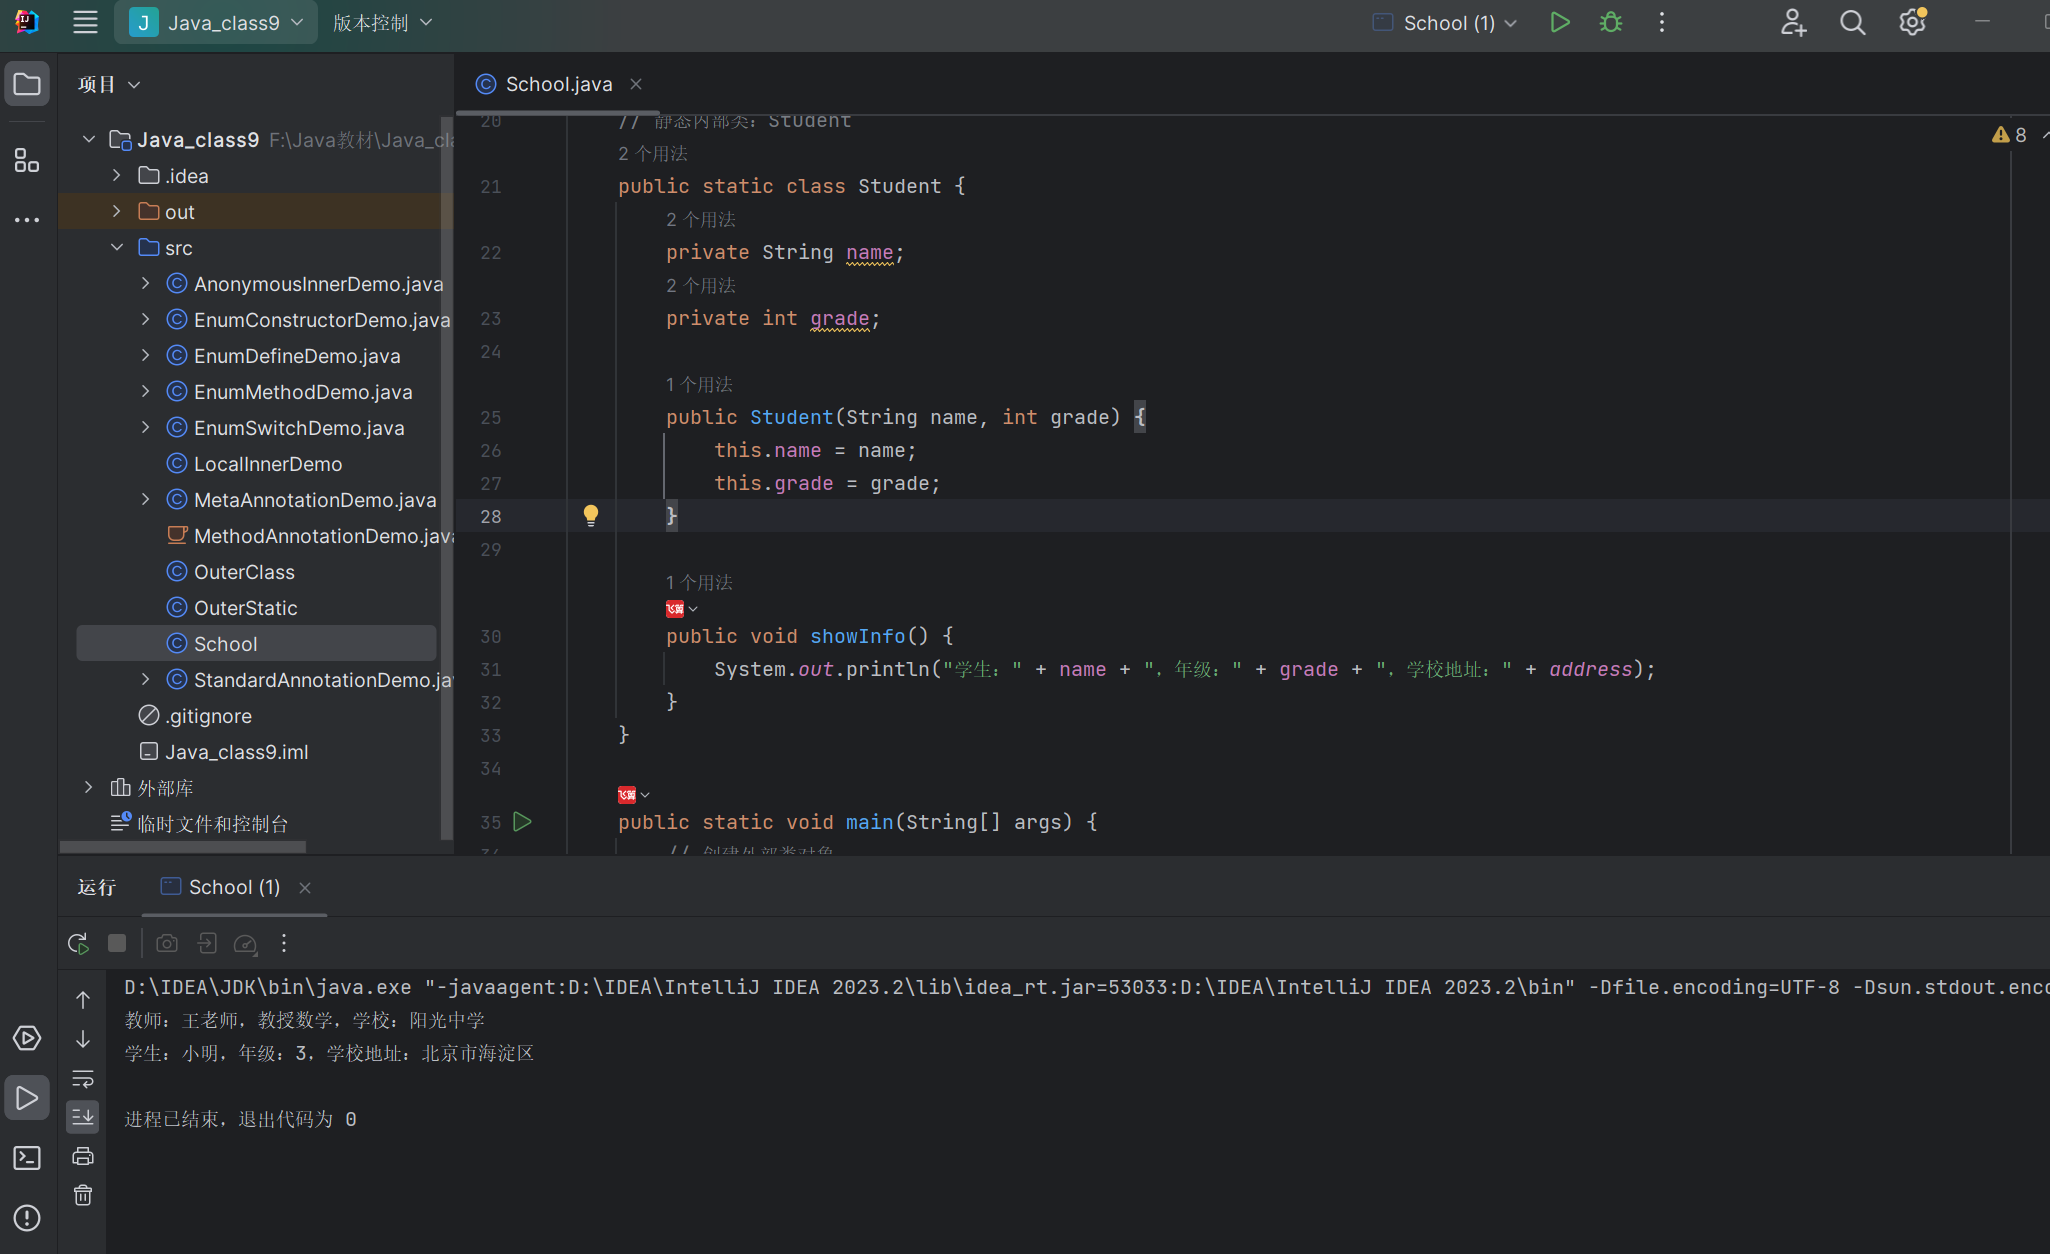Open IDE settings gear icon
The image size is (2050, 1254).
click(1912, 22)
